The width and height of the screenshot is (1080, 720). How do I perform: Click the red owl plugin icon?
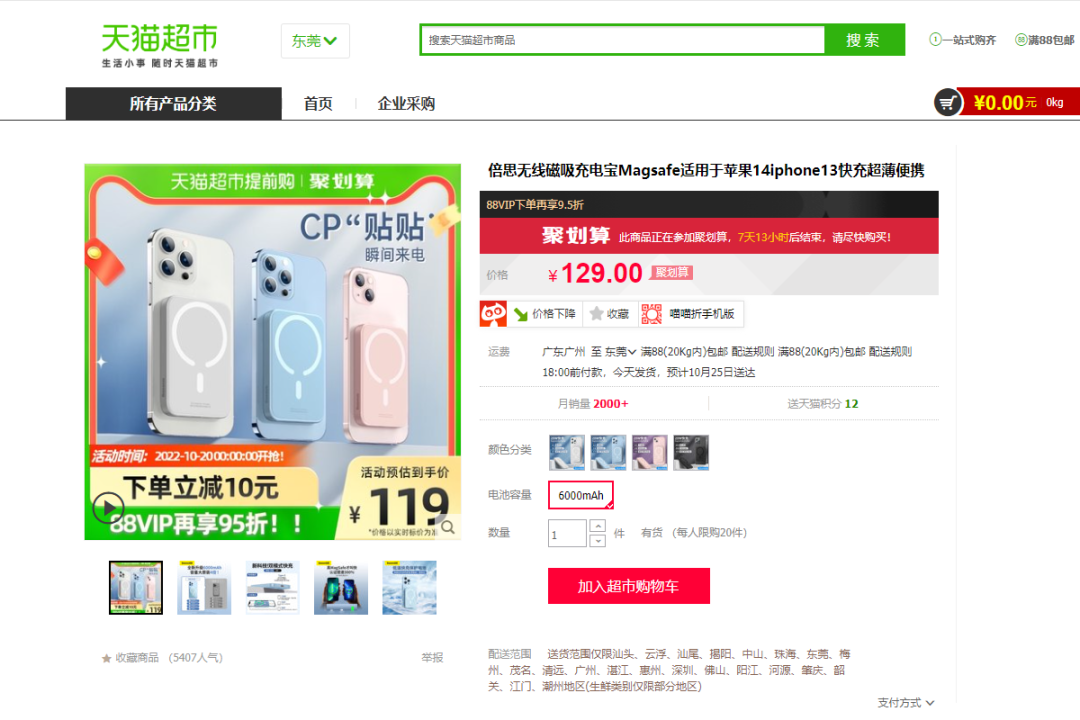pyautogui.click(x=493, y=313)
